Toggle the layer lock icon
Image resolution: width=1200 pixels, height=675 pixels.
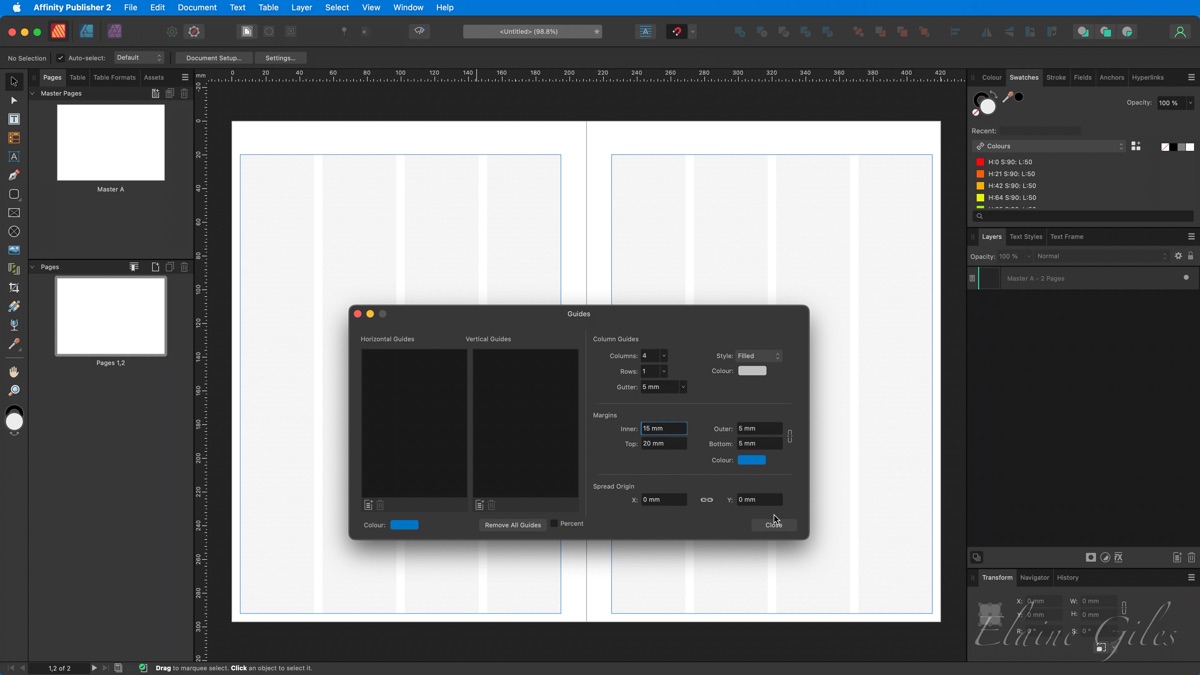[x=1190, y=256]
